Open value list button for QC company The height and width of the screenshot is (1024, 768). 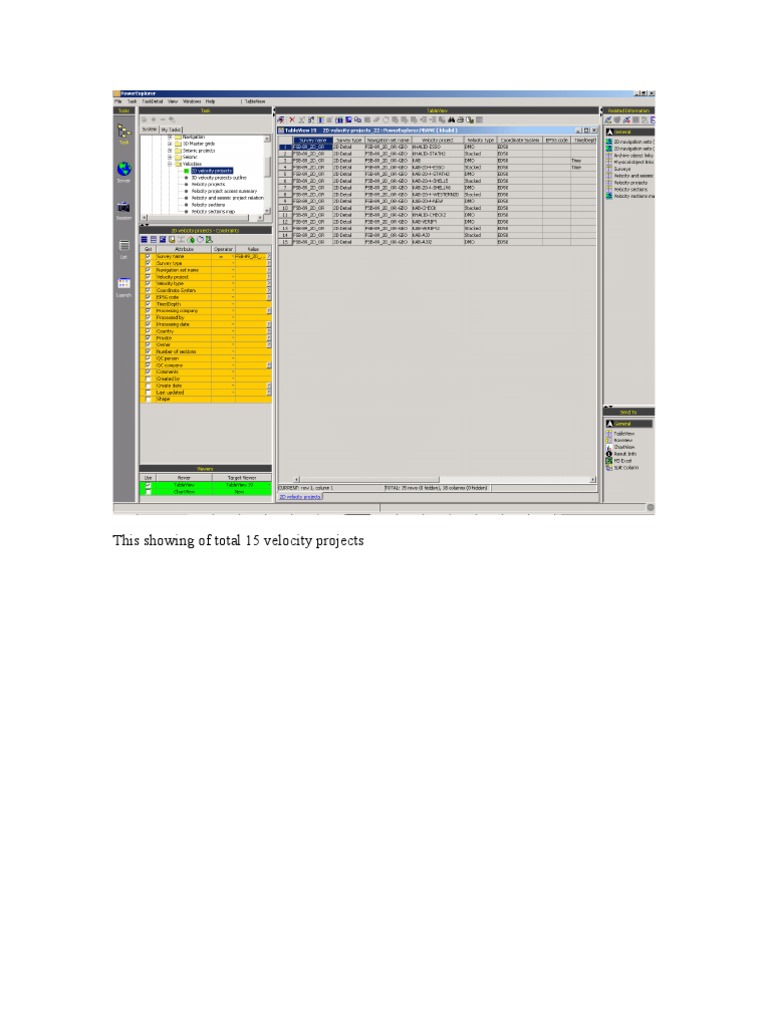pyautogui.click(x=268, y=365)
